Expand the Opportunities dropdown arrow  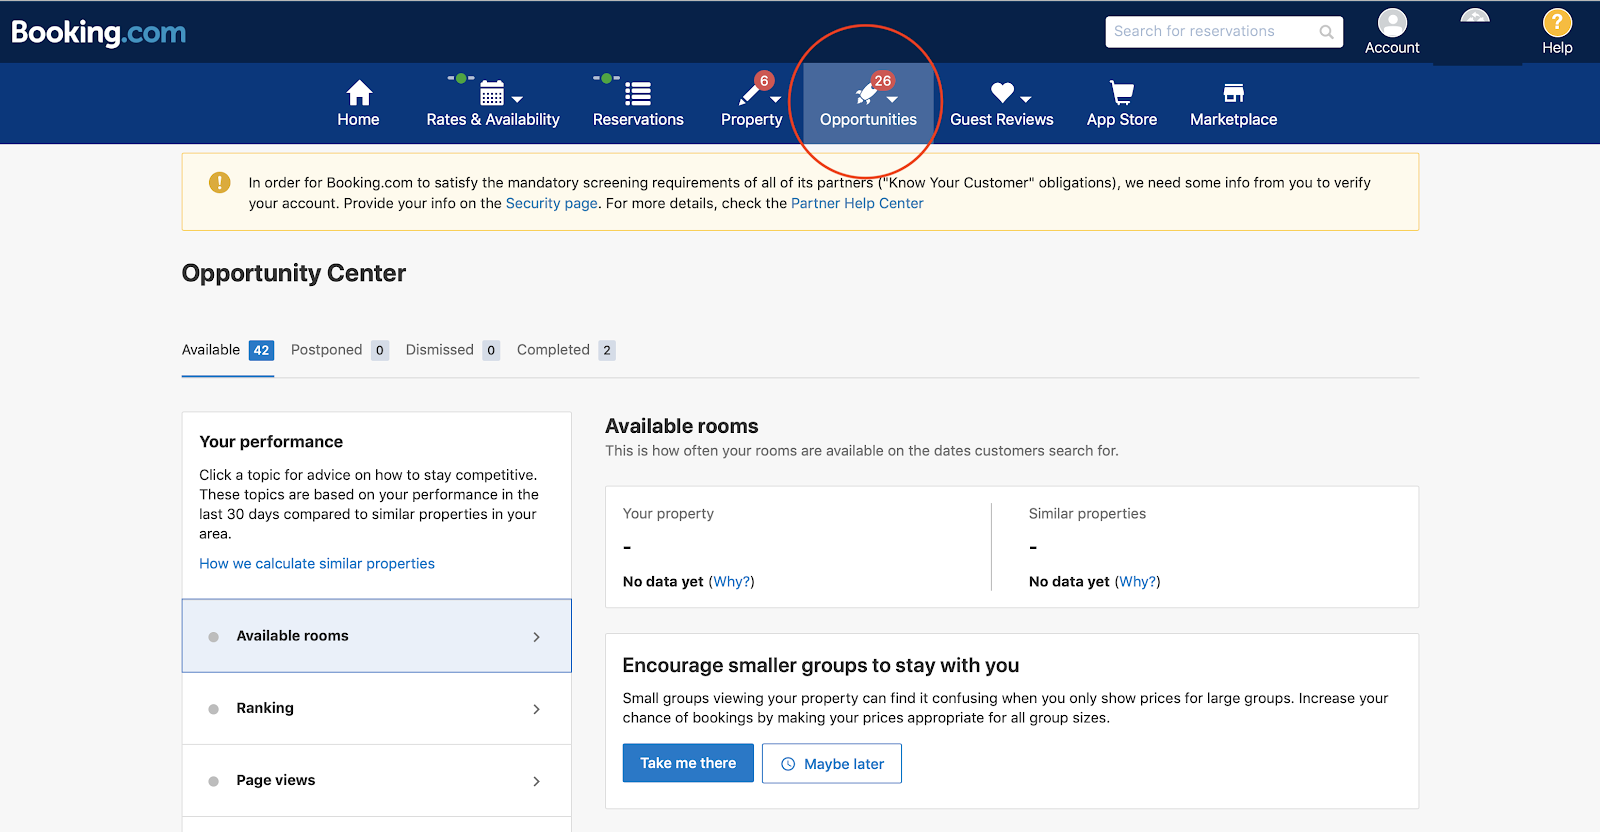[x=892, y=99]
